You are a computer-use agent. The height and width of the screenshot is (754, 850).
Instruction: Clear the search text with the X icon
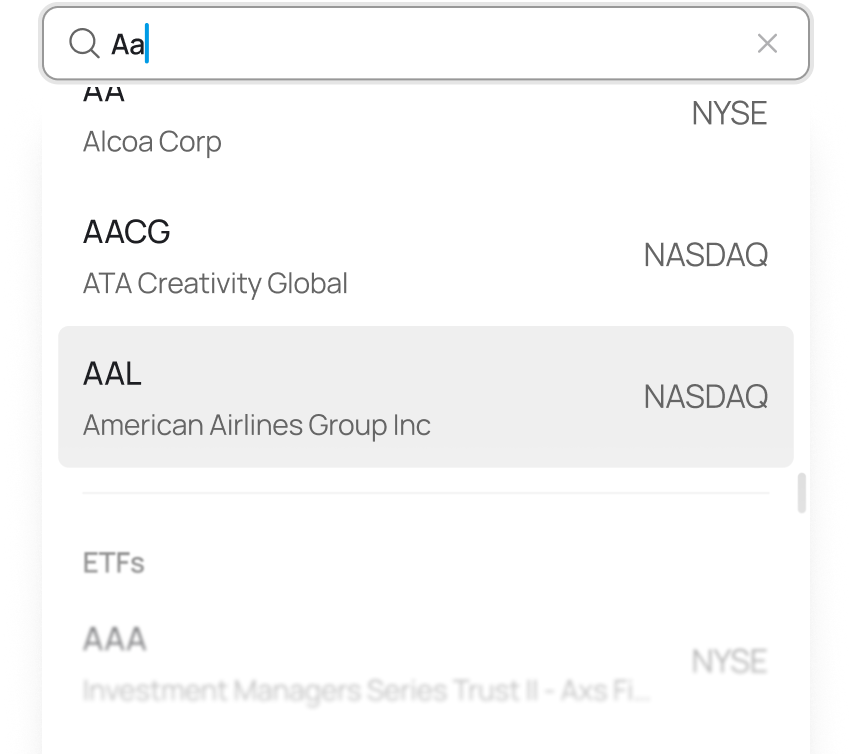(x=767, y=43)
